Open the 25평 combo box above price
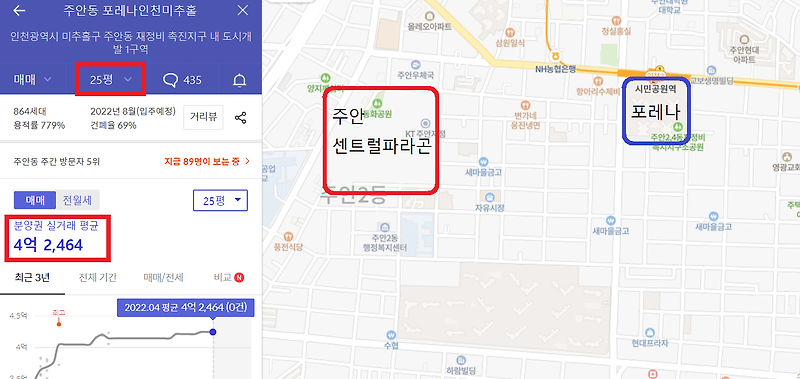Viewport: 800px width, 379px height. [x=220, y=200]
